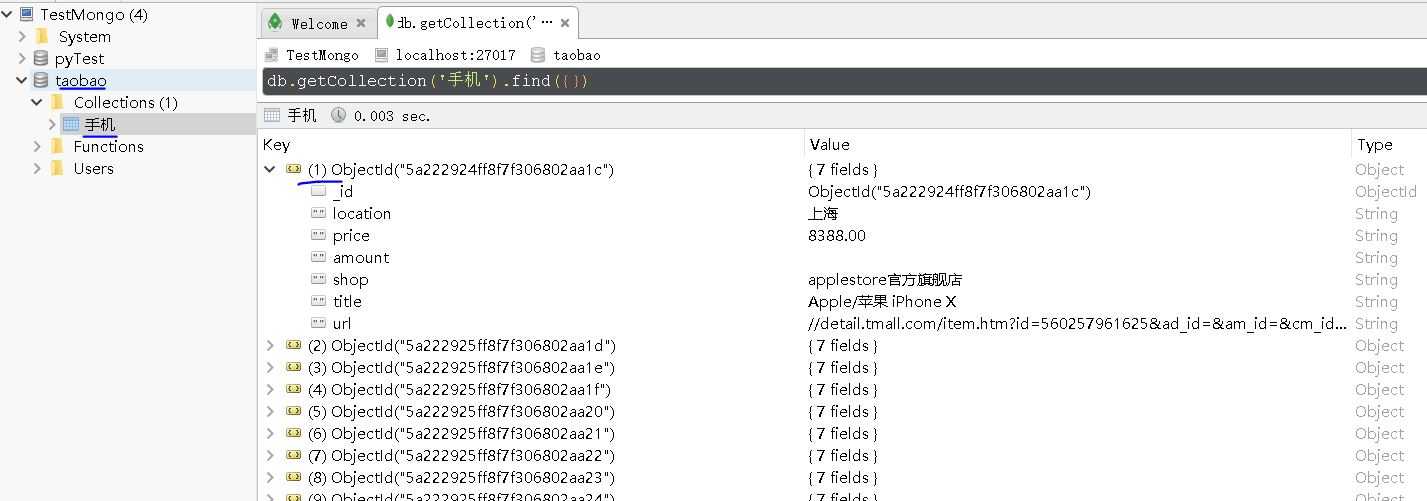This screenshot has height=501, width=1427.
Task: Click the title field string icon
Action: pyautogui.click(x=318, y=301)
